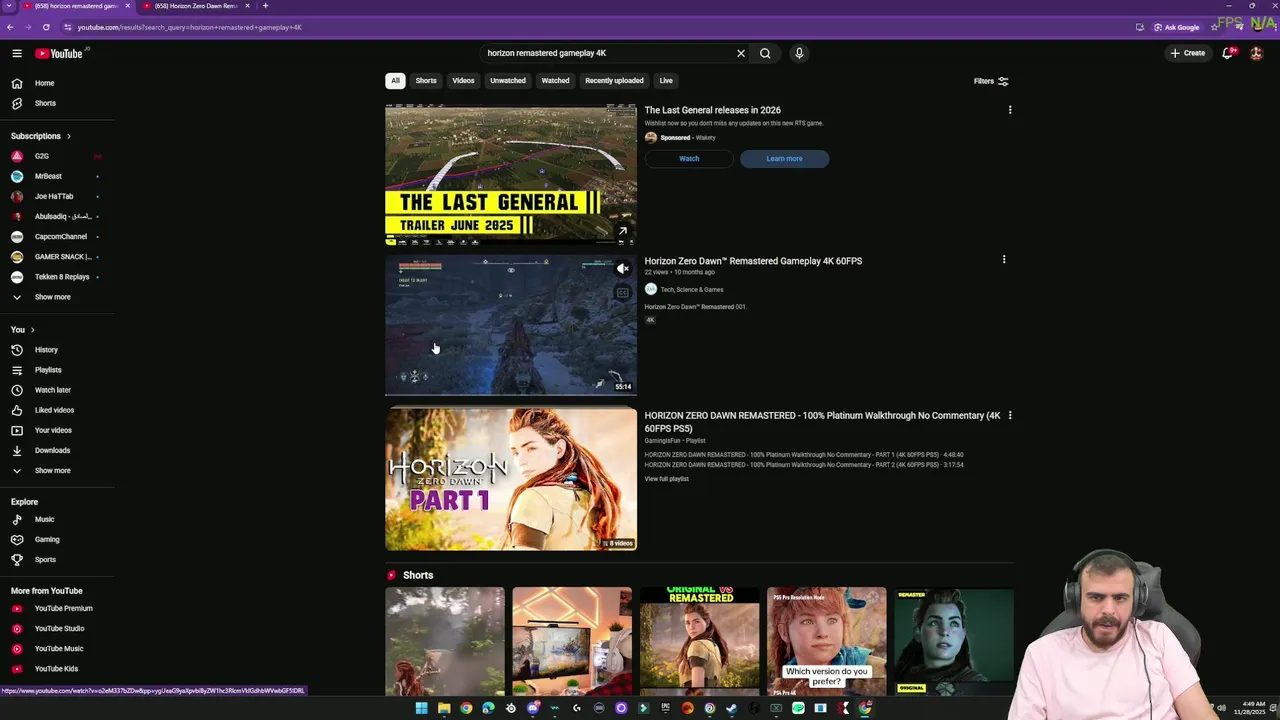1280x720 pixels.
Task: Open the notifications bell
Action: tap(1228, 53)
